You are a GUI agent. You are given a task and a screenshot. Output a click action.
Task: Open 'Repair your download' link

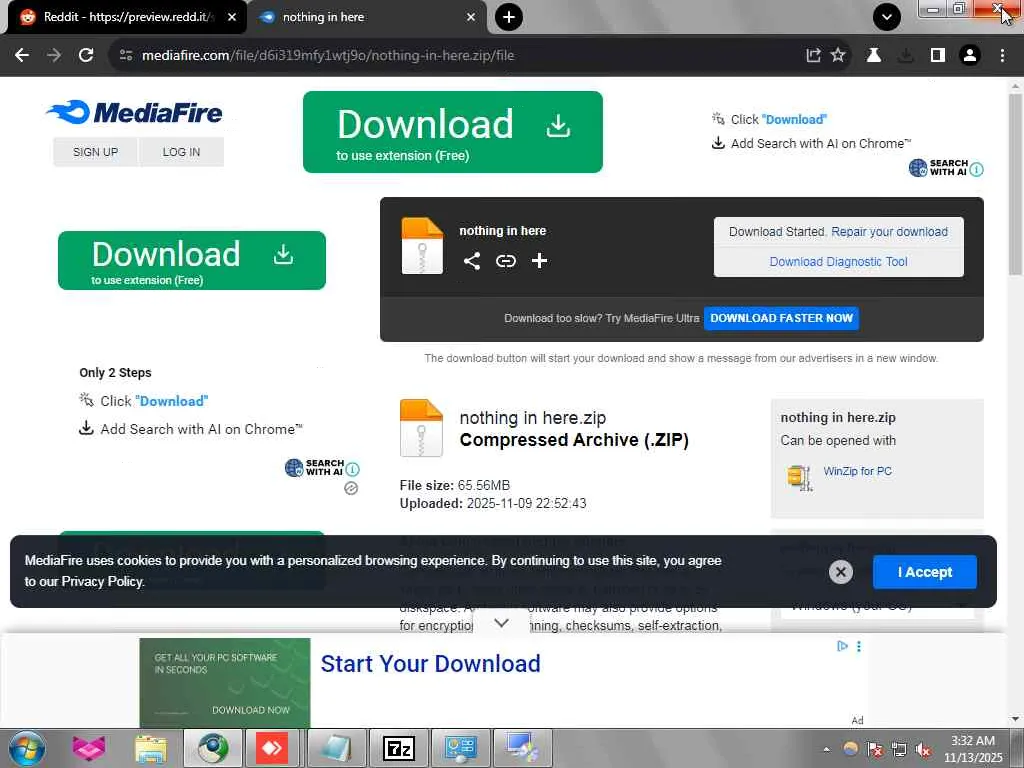(889, 232)
